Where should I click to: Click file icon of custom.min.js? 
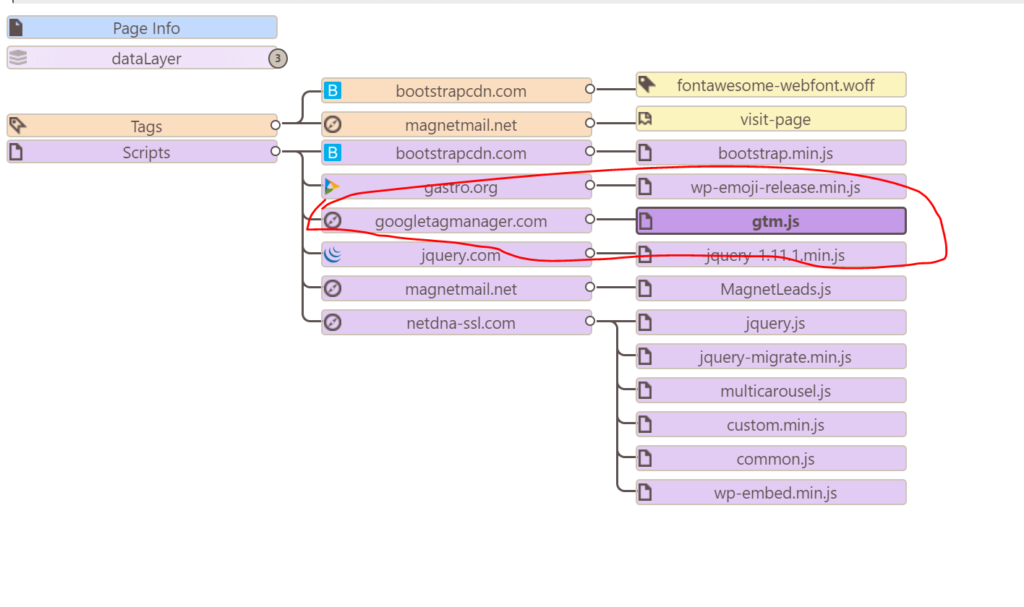[645, 424]
